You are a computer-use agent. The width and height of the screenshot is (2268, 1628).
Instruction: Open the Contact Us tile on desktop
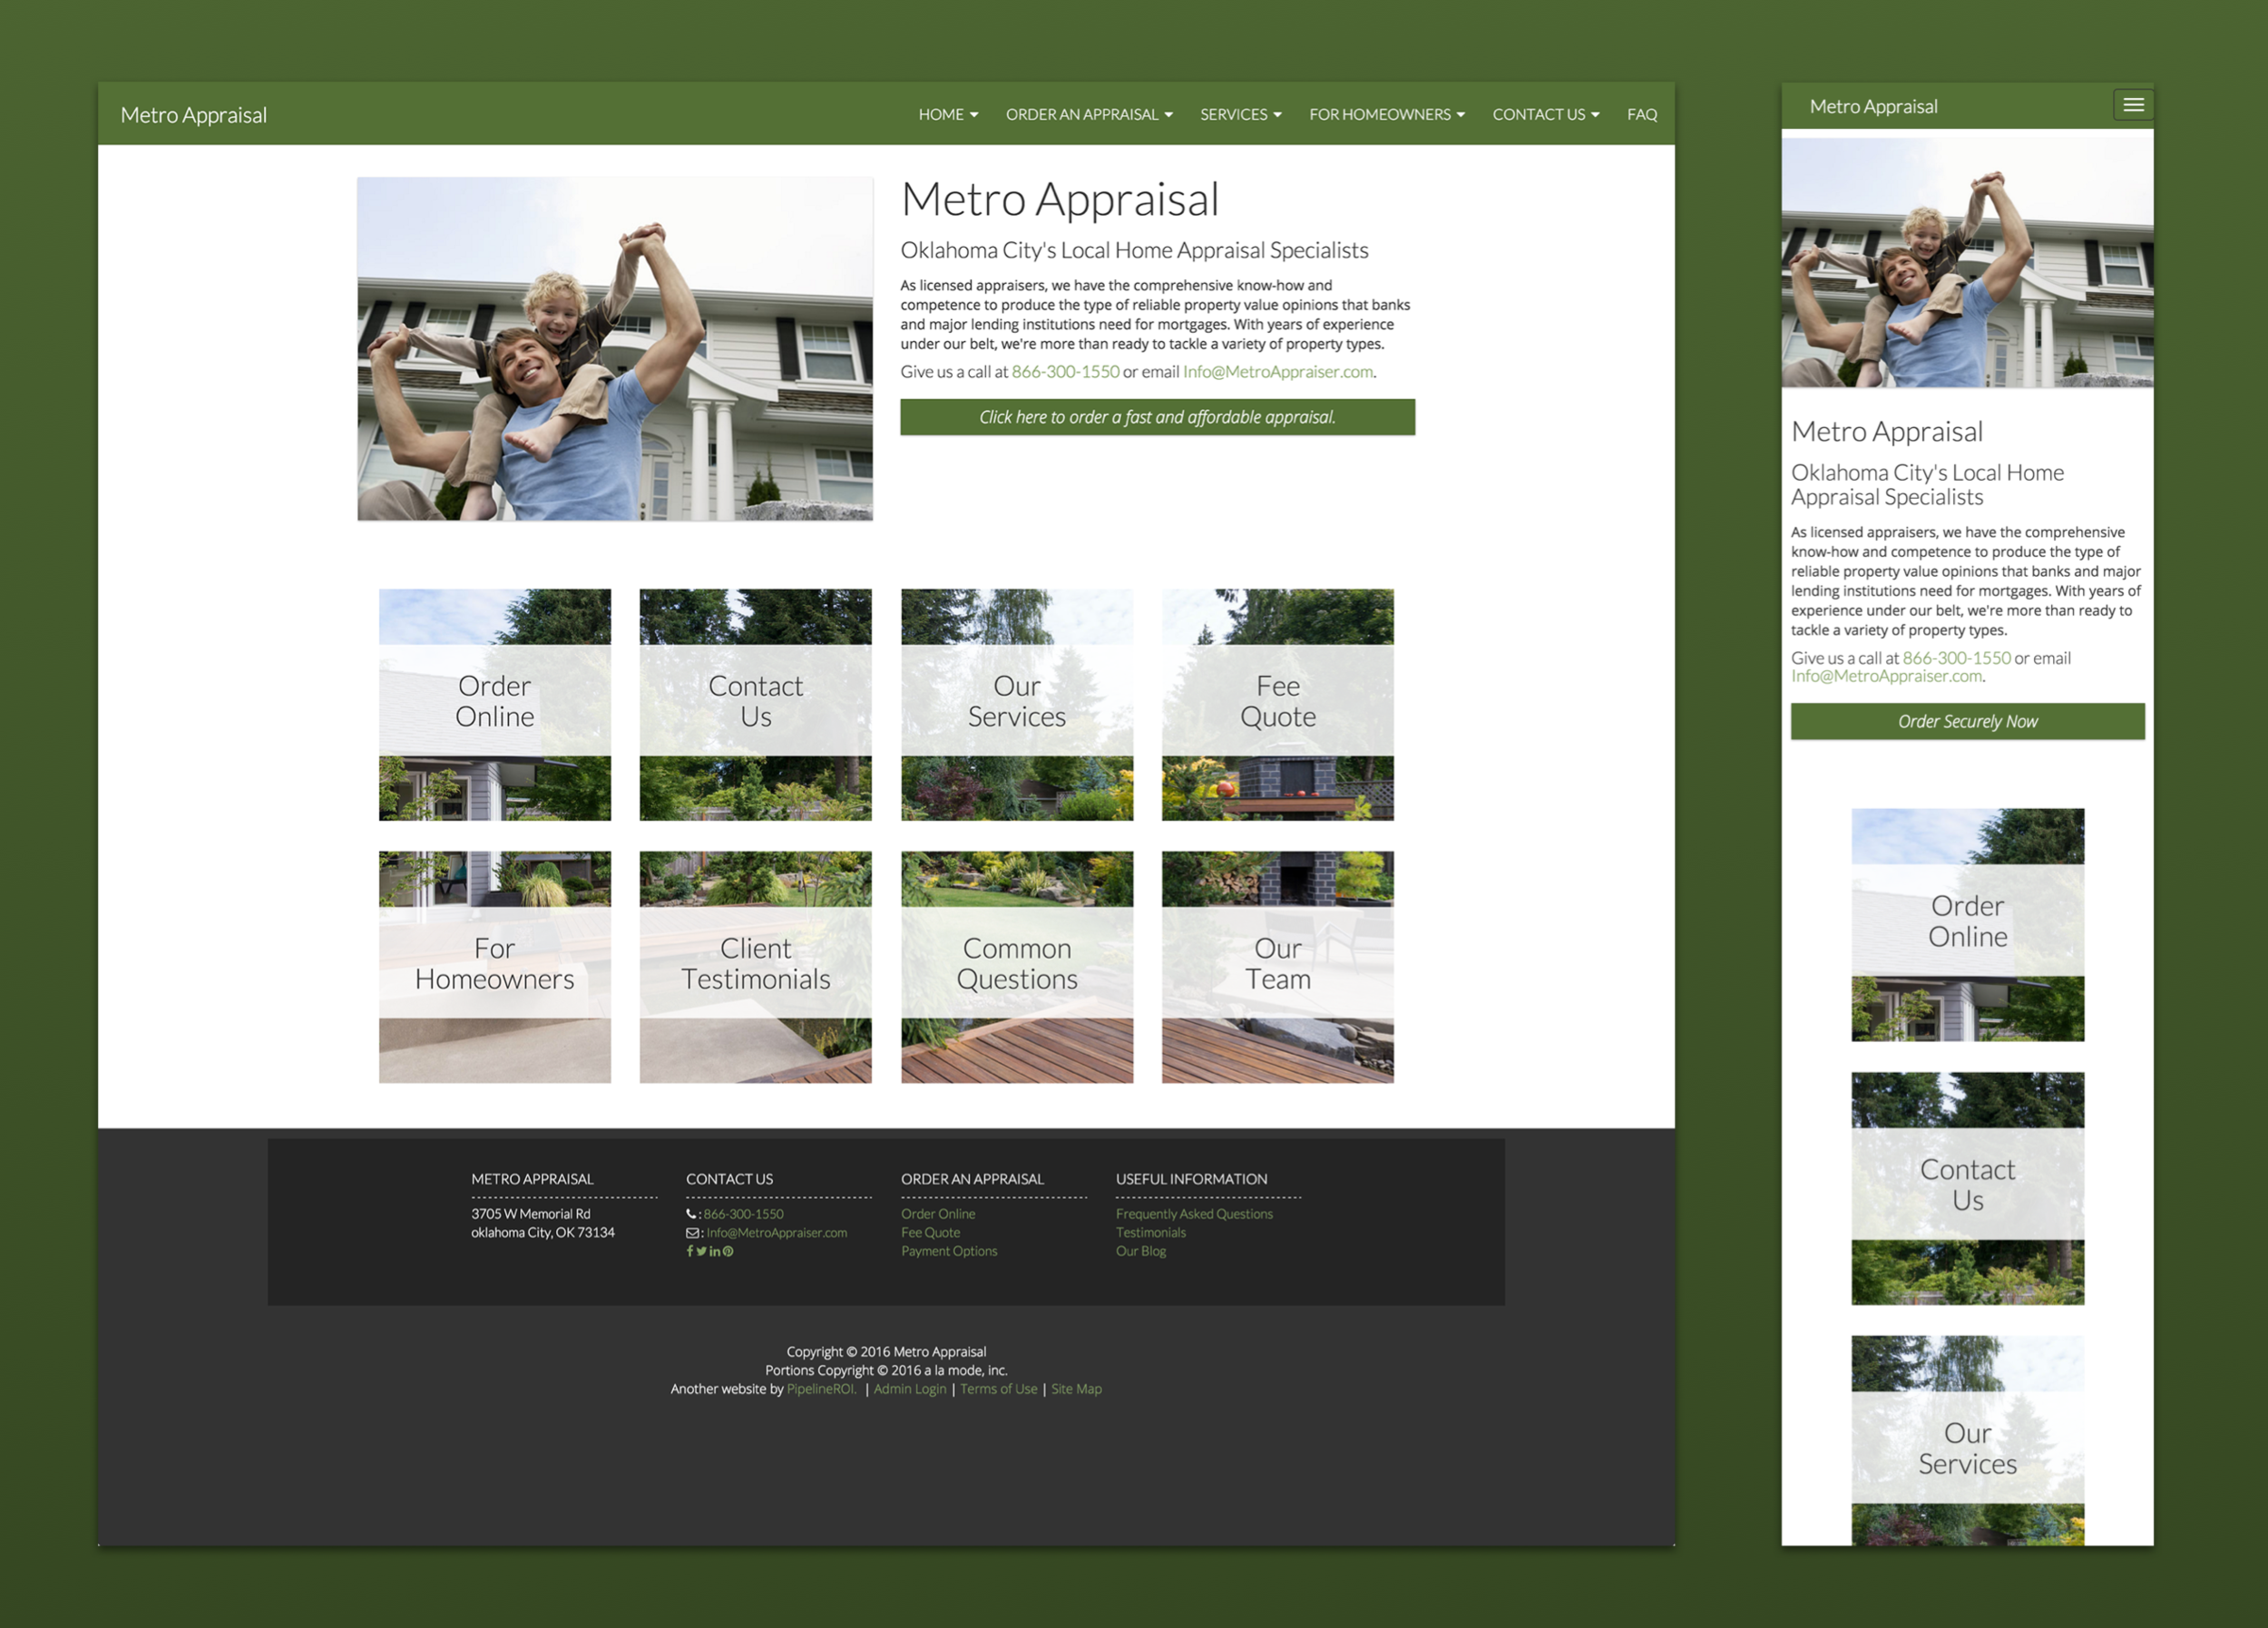[755, 704]
